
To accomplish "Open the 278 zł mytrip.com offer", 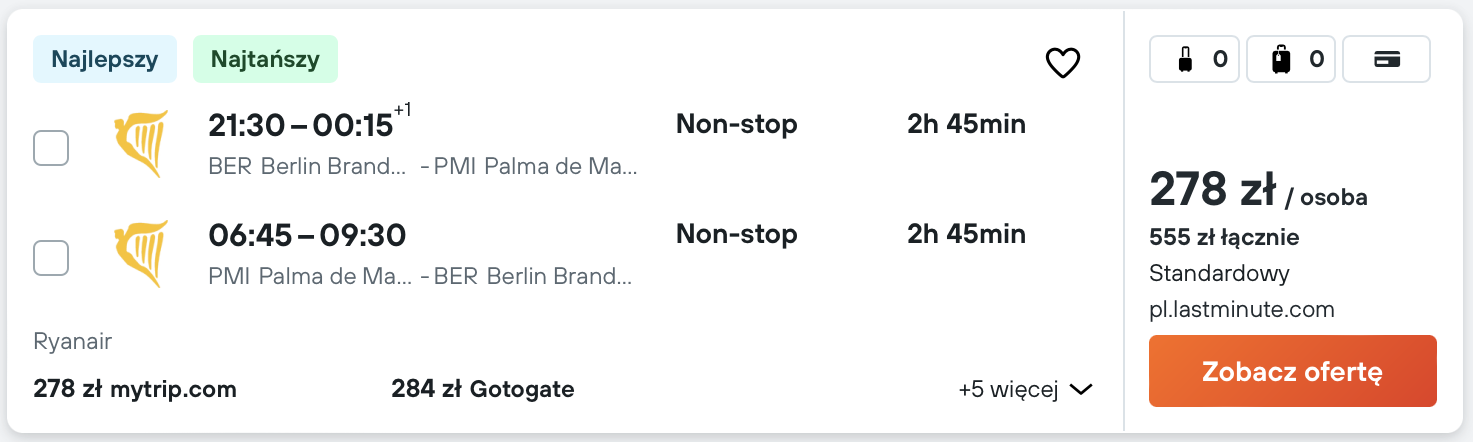I will [x=135, y=389].
